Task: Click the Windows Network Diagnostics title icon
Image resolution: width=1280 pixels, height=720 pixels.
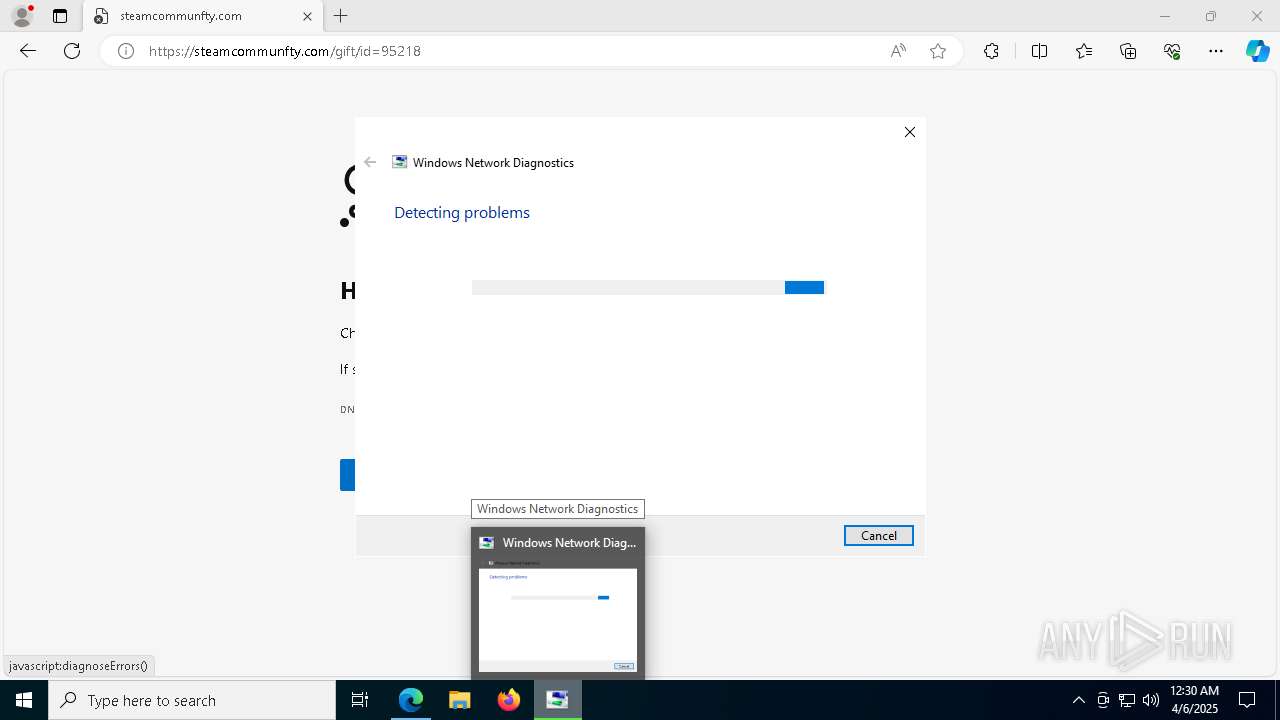Action: click(x=400, y=162)
